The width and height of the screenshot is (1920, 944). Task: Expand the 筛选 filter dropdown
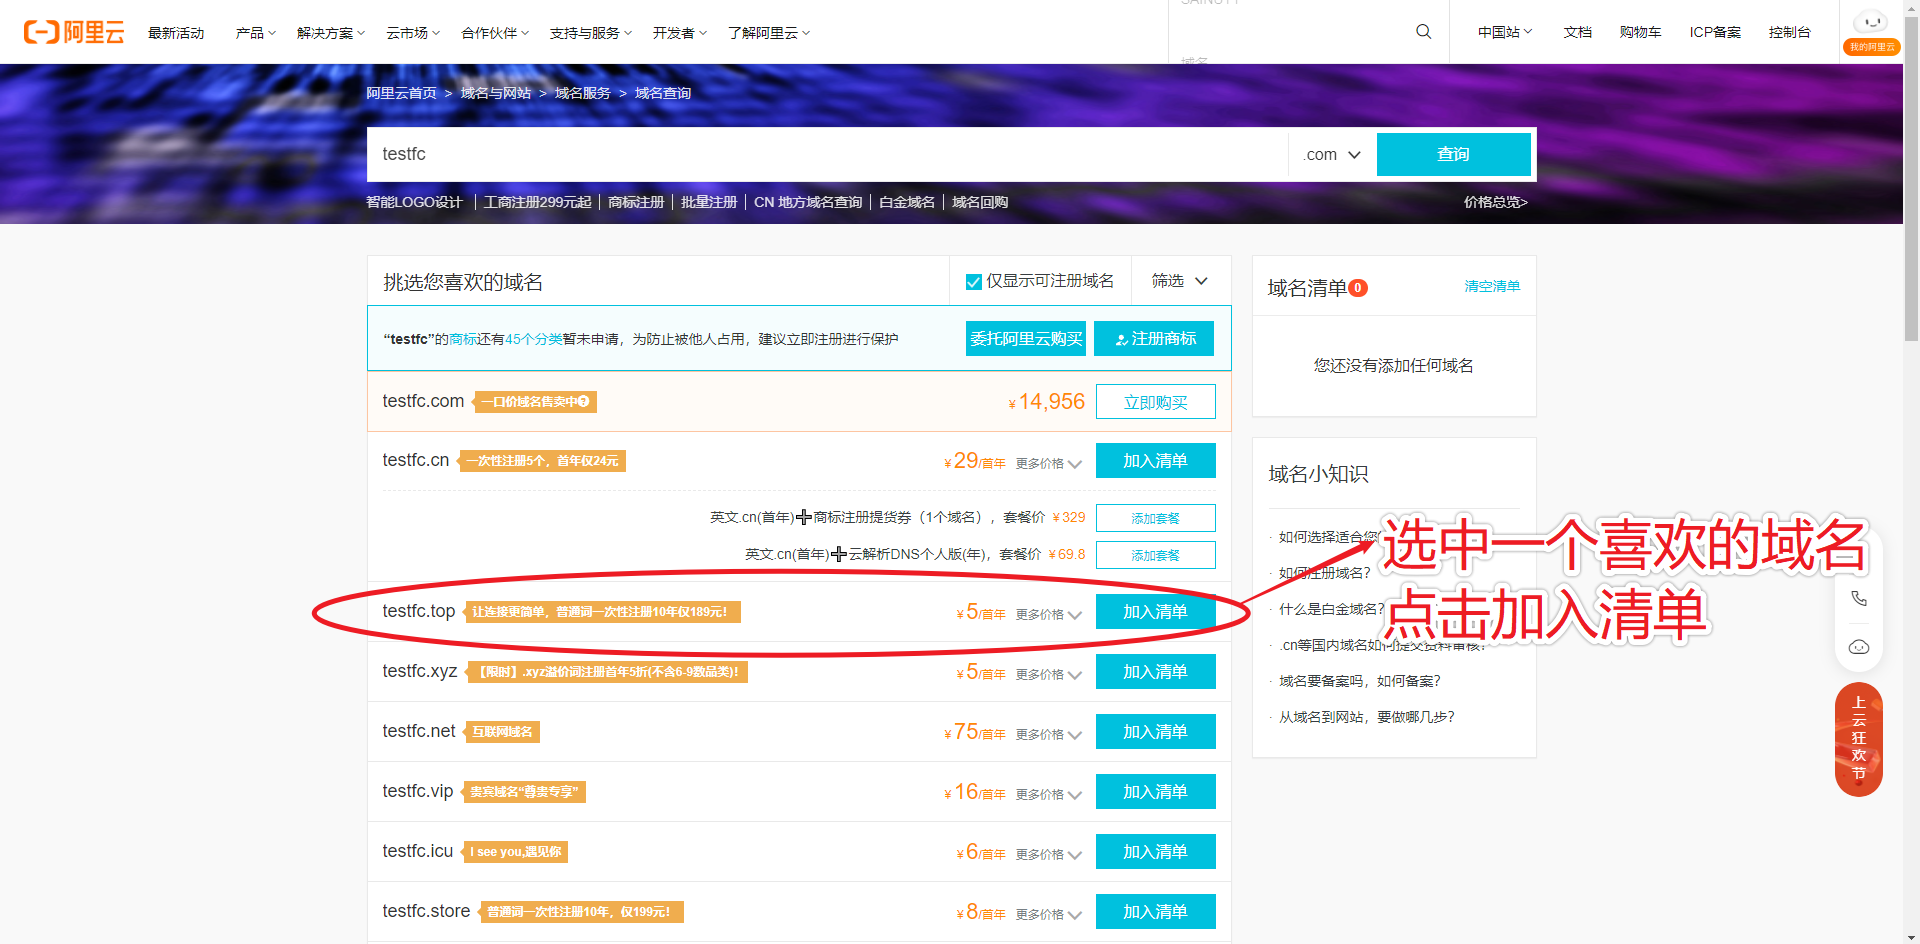pyautogui.click(x=1180, y=281)
